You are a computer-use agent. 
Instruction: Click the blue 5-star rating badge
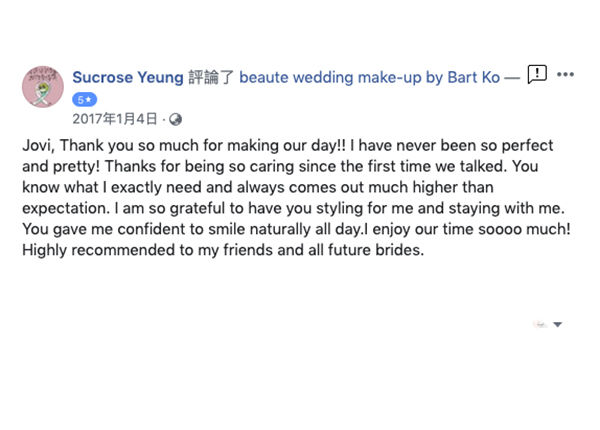pos(84,100)
